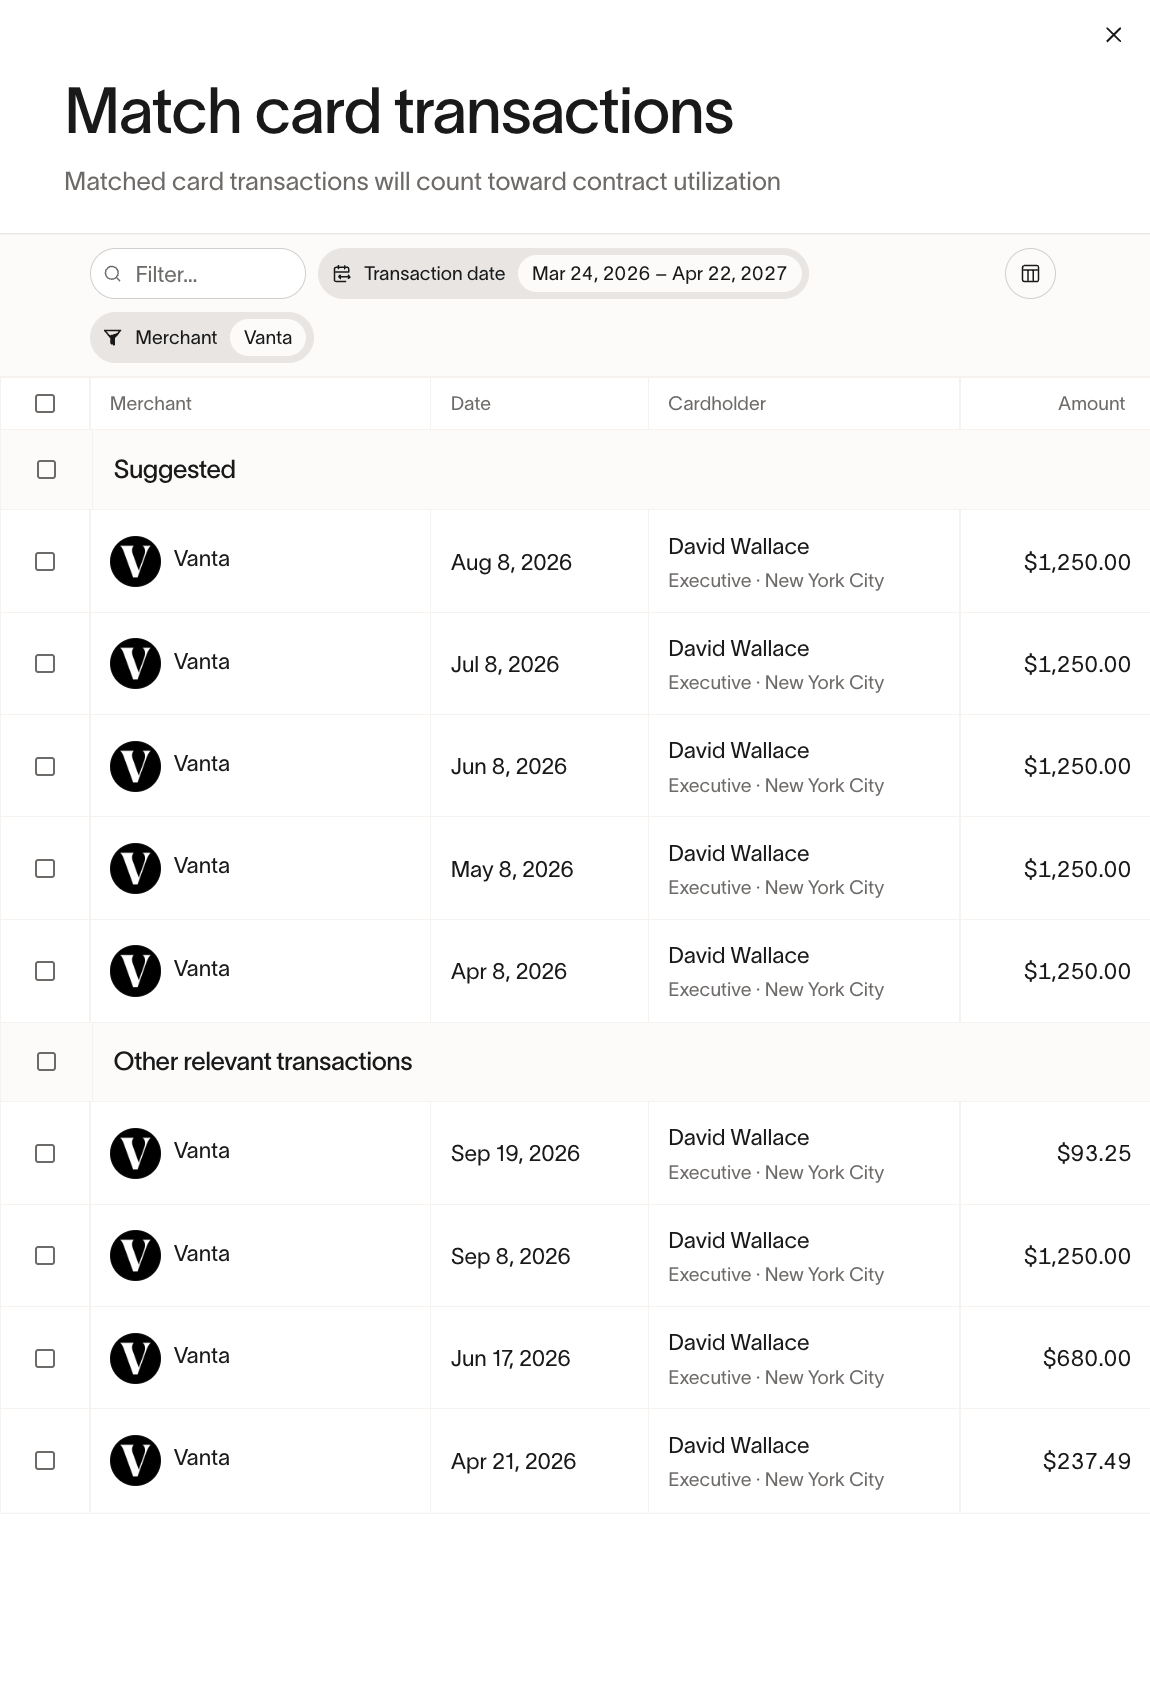
Task: Click the $1,250.00 amount in the Sep 8 row
Action: (x=1077, y=1256)
